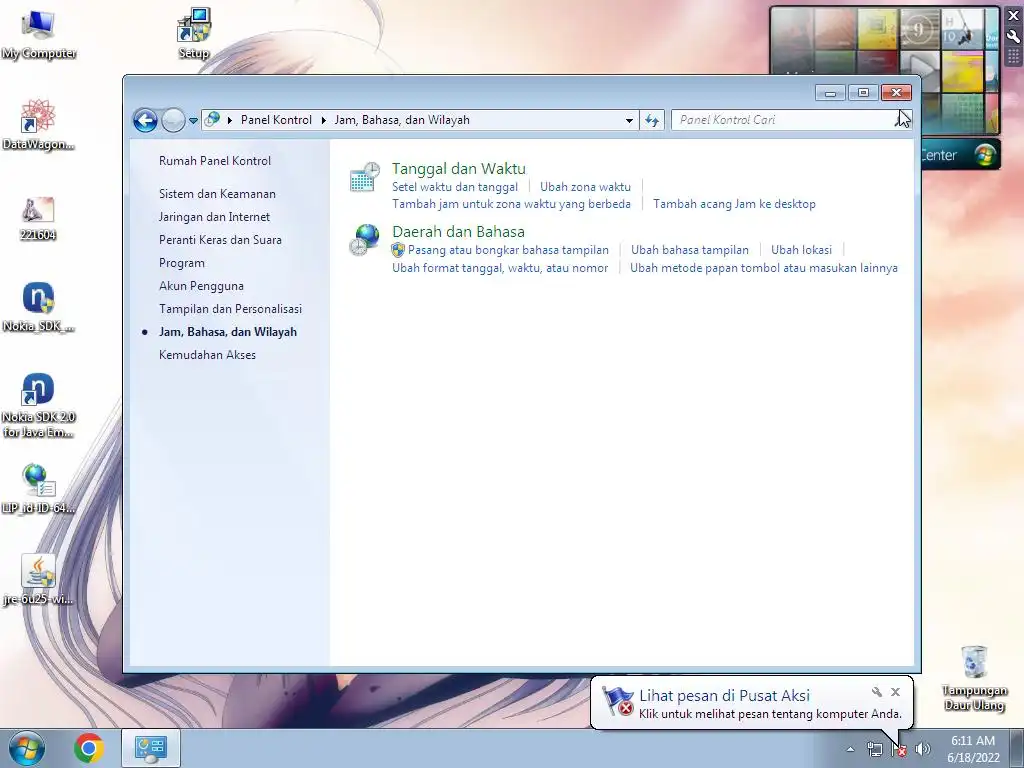This screenshot has height=768, width=1024.
Task: Expand the arrow after Panel Kontrol breadcrumb
Action: pos(323,120)
